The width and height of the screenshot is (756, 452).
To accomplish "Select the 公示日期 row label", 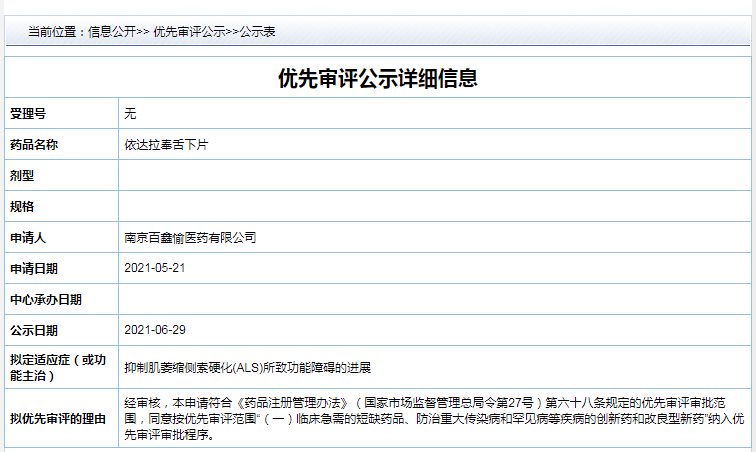I will [x=34, y=330].
